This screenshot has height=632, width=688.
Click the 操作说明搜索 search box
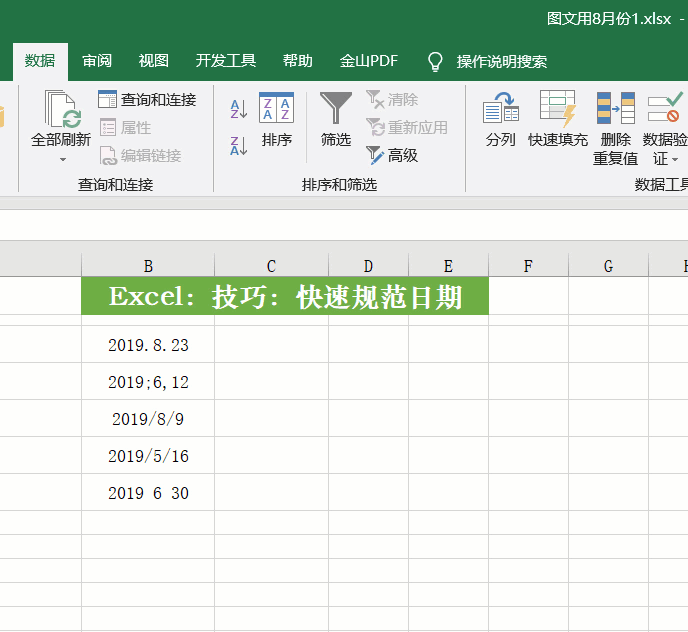coord(502,61)
